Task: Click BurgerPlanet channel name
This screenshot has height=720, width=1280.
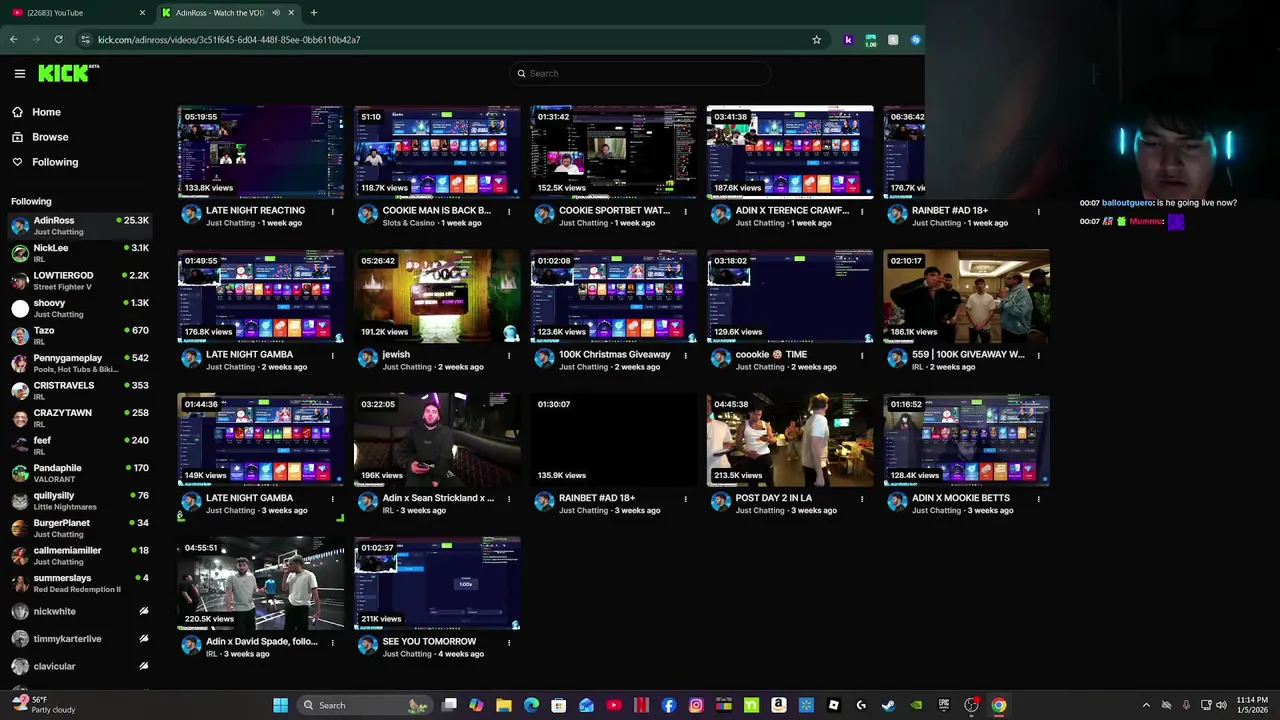Action: (x=61, y=523)
